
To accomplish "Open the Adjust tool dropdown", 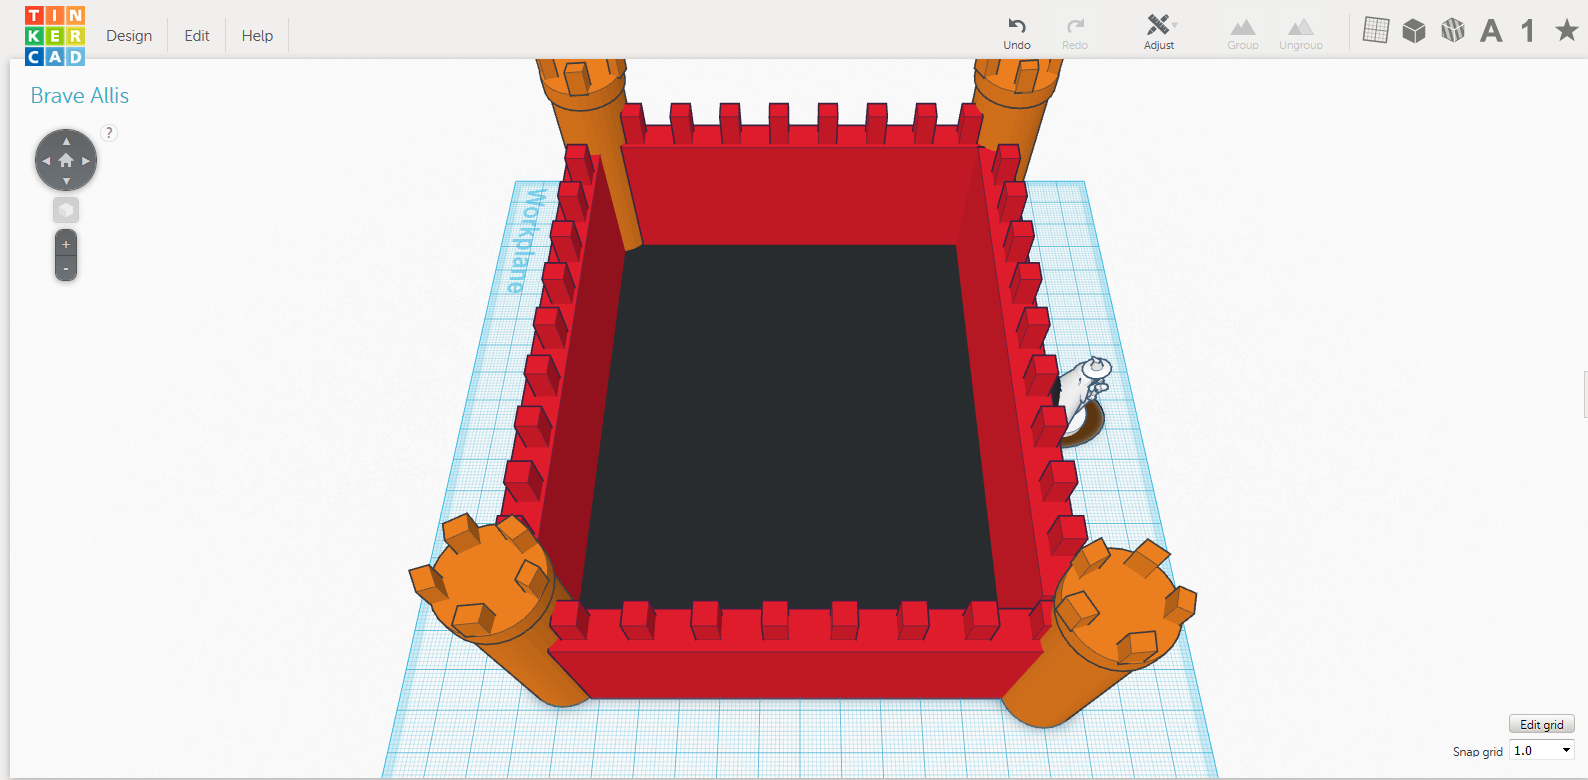I will click(1160, 33).
